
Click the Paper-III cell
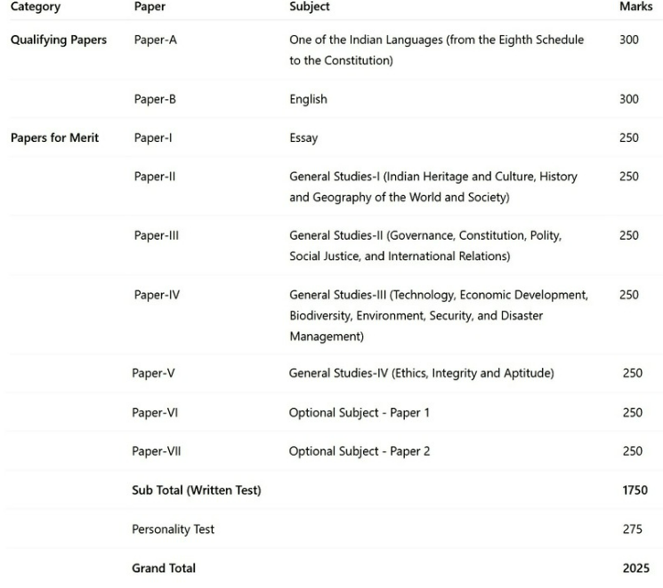click(x=156, y=235)
